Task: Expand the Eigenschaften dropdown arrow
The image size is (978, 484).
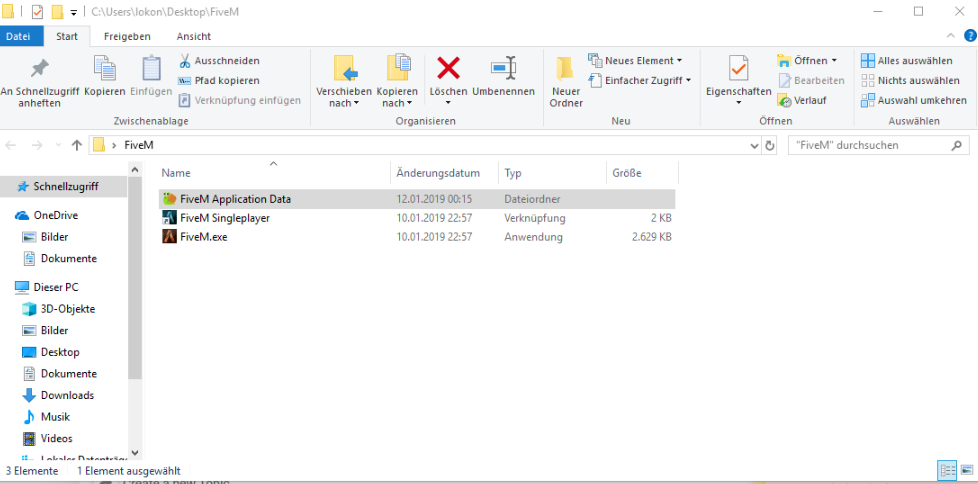Action: coord(738,103)
